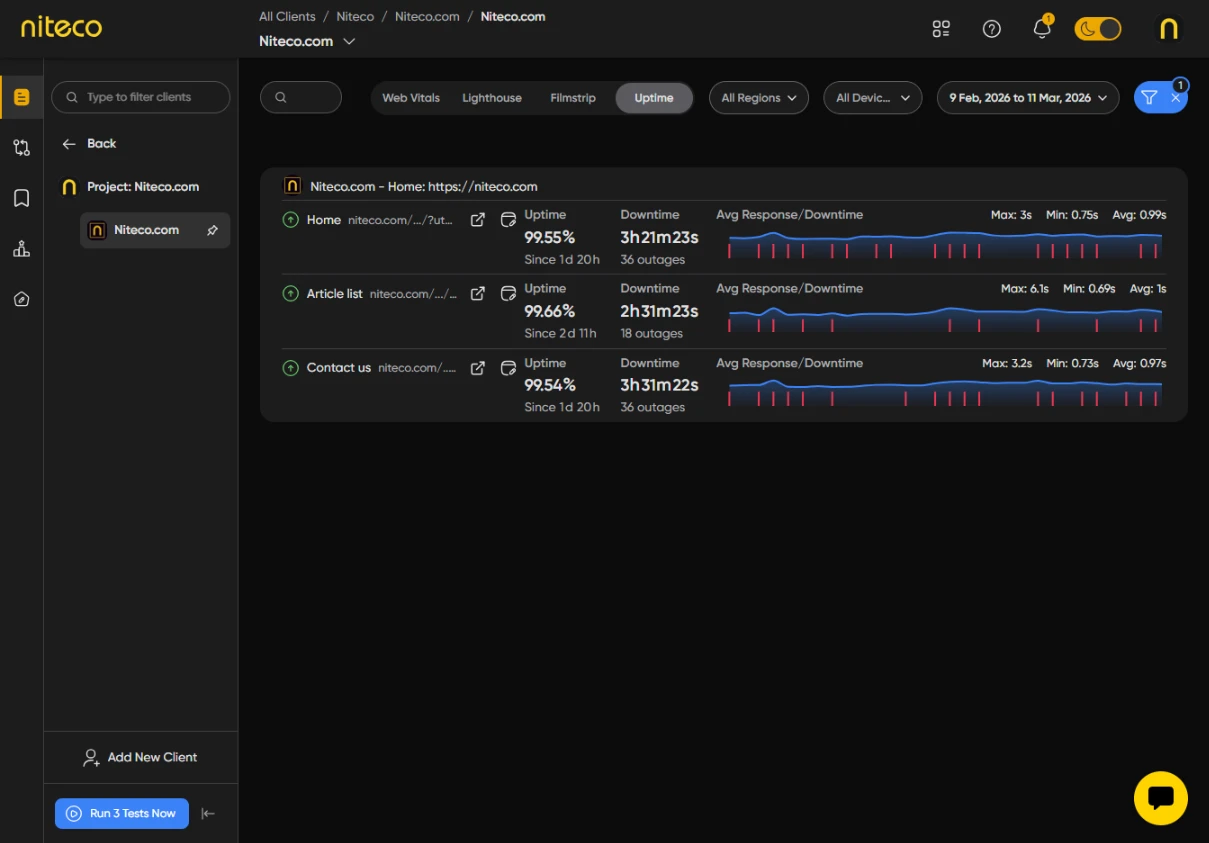Click the 99.66% uptime value
The height and width of the screenshot is (843, 1209).
550,311
